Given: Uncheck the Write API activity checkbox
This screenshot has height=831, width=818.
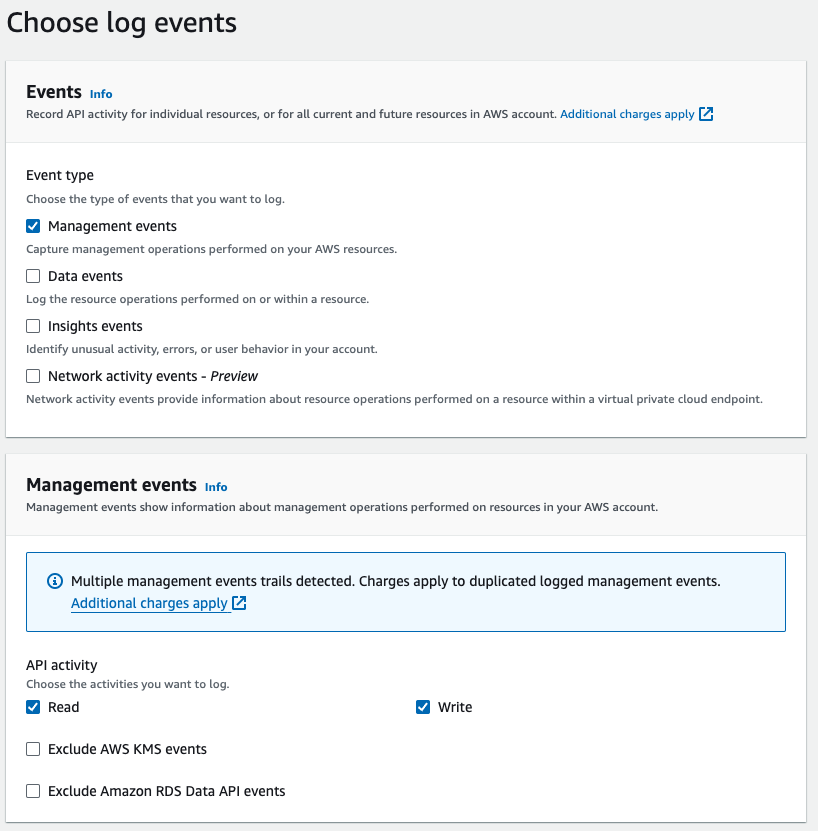Looking at the screenshot, I should pyautogui.click(x=423, y=707).
